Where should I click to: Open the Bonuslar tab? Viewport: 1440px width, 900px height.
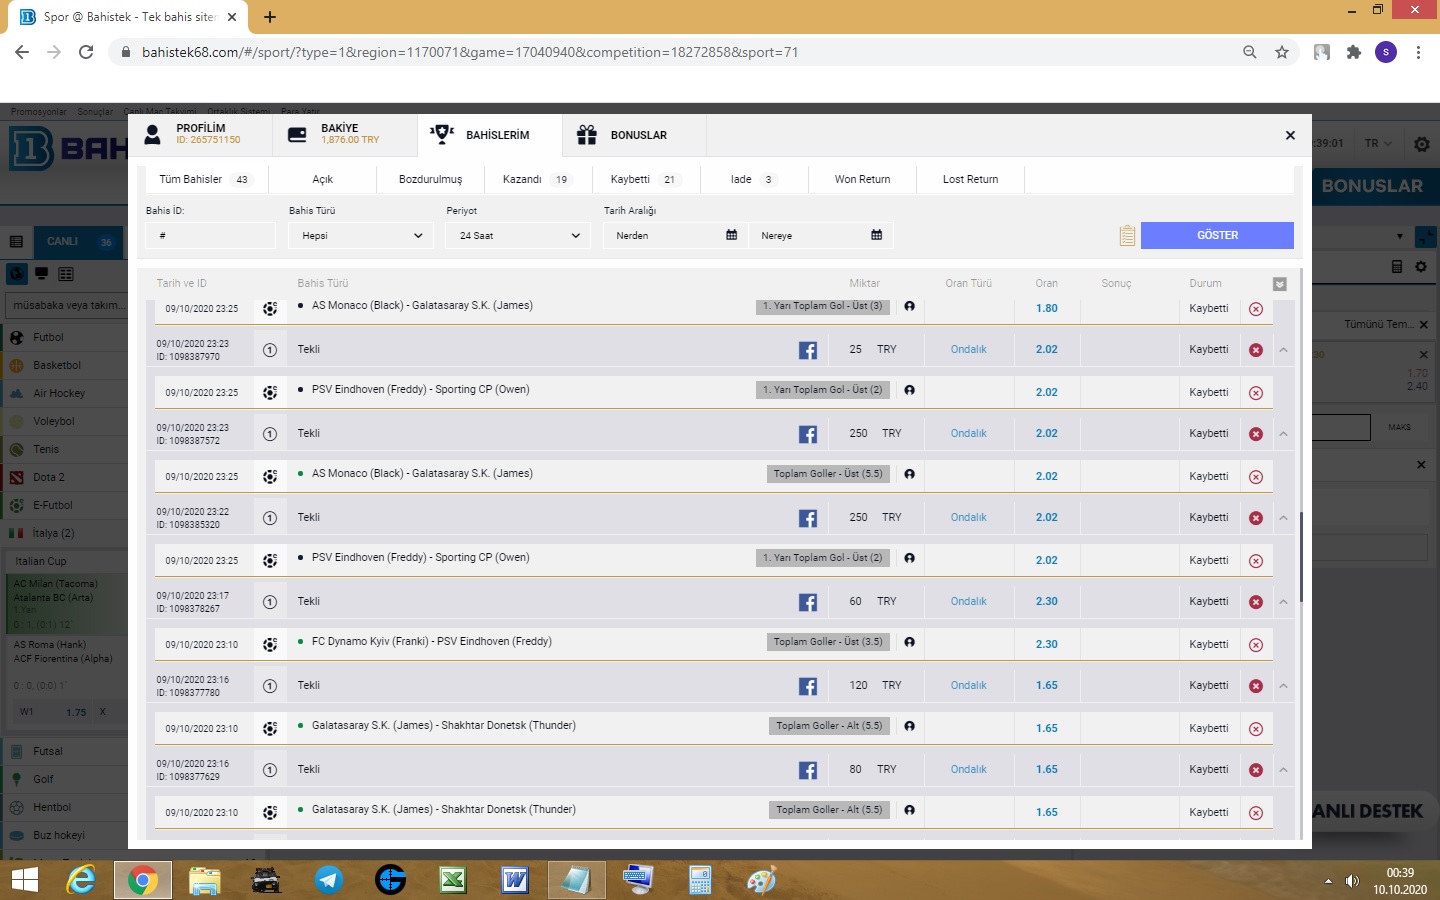click(x=634, y=135)
